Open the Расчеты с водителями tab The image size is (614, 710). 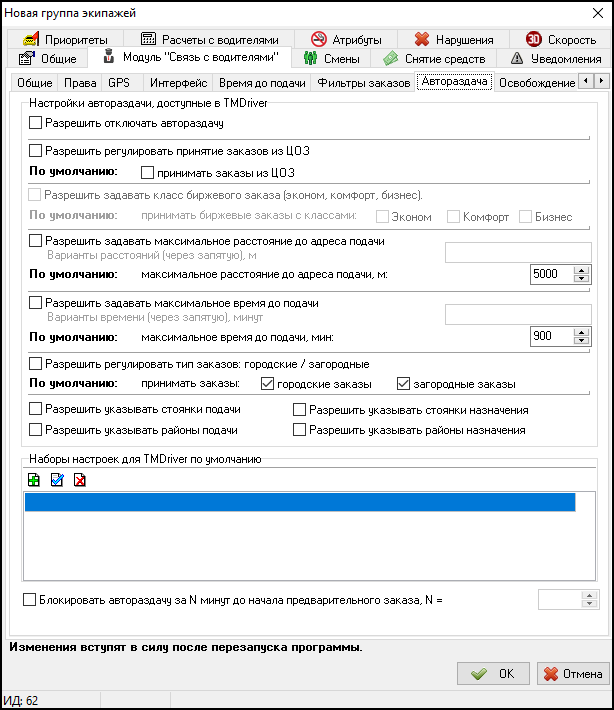(209, 39)
